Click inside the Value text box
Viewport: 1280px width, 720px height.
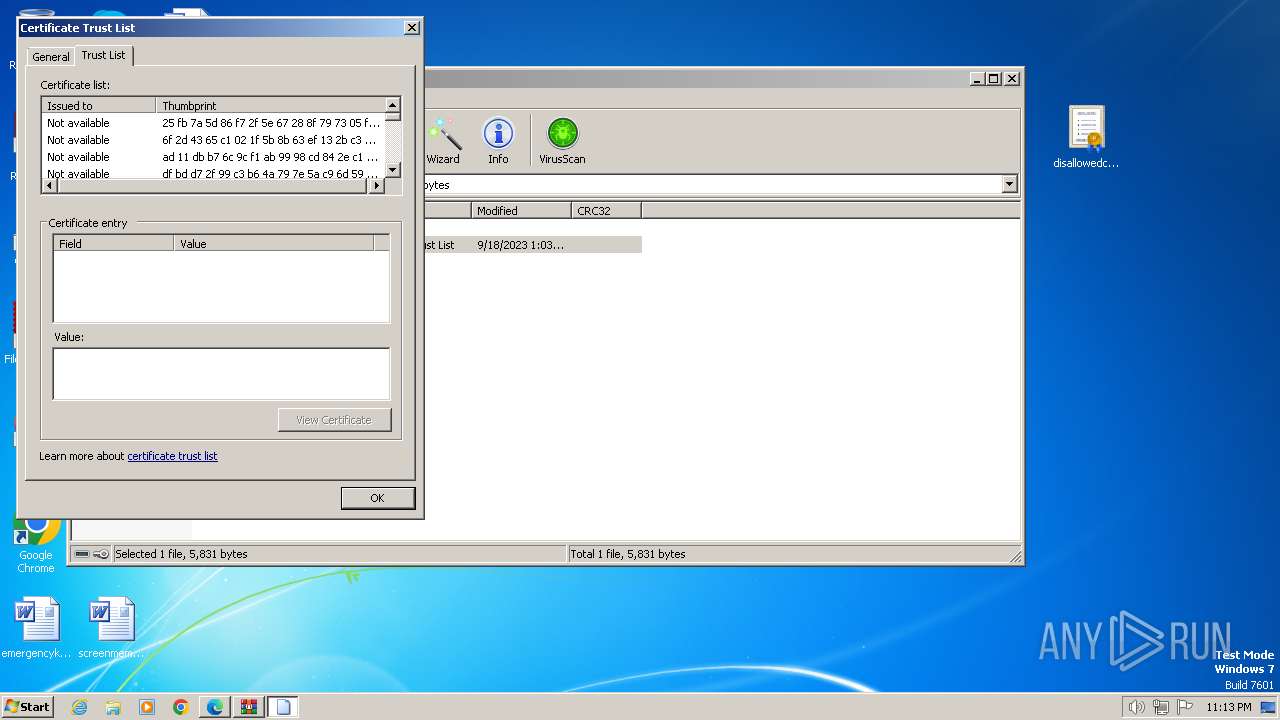tap(221, 373)
